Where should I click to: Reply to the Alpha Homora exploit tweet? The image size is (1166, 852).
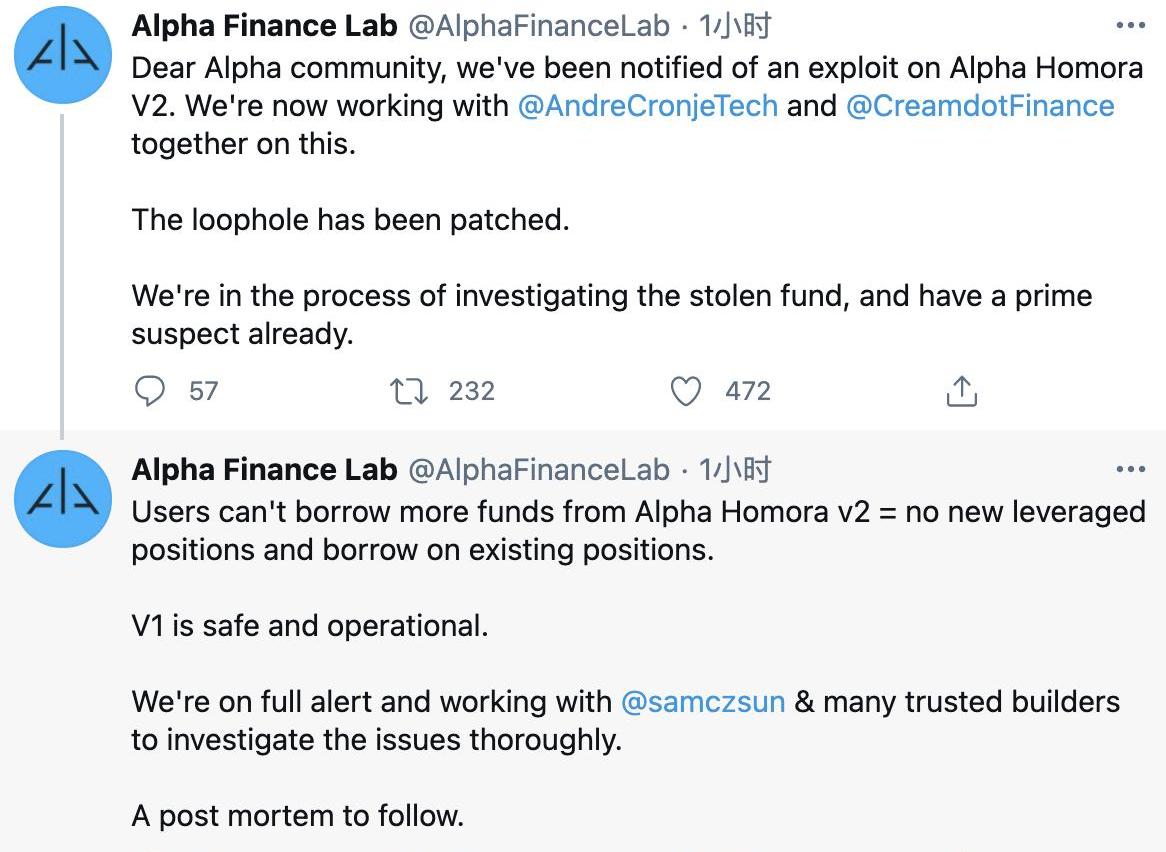tap(149, 391)
